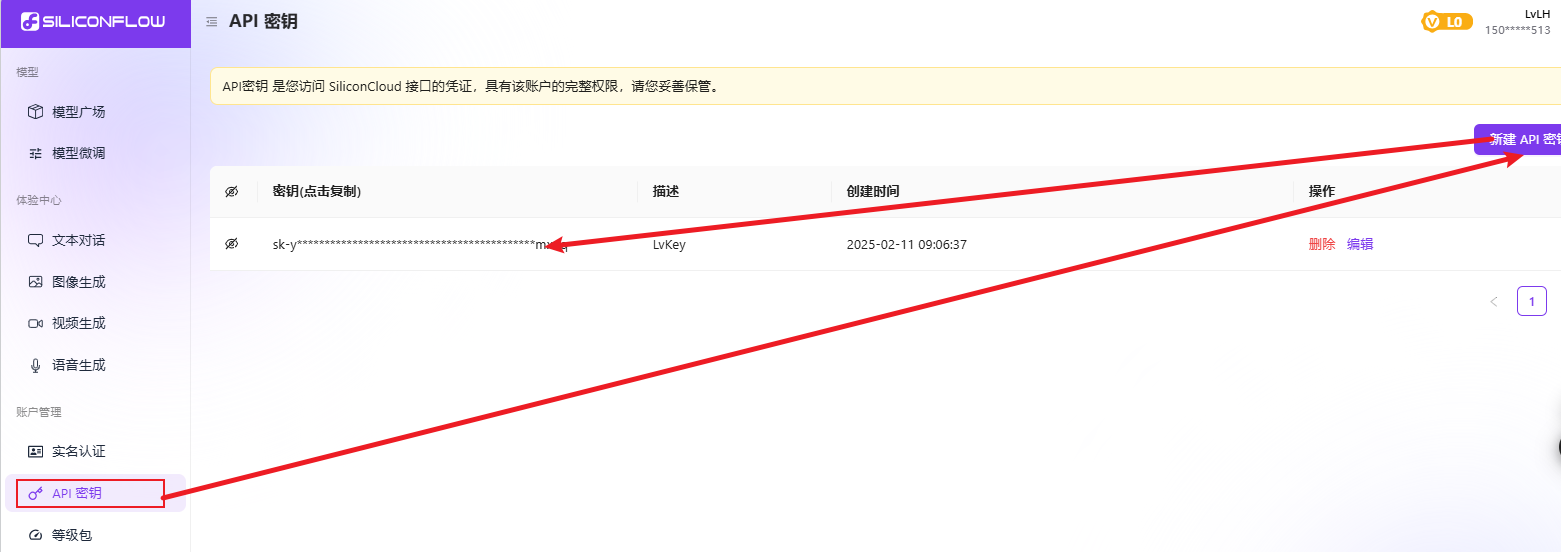The height and width of the screenshot is (552, 1561).
Task: Click the 2025-02-11 09:06:37 timestamp
Action: [906, 244]
